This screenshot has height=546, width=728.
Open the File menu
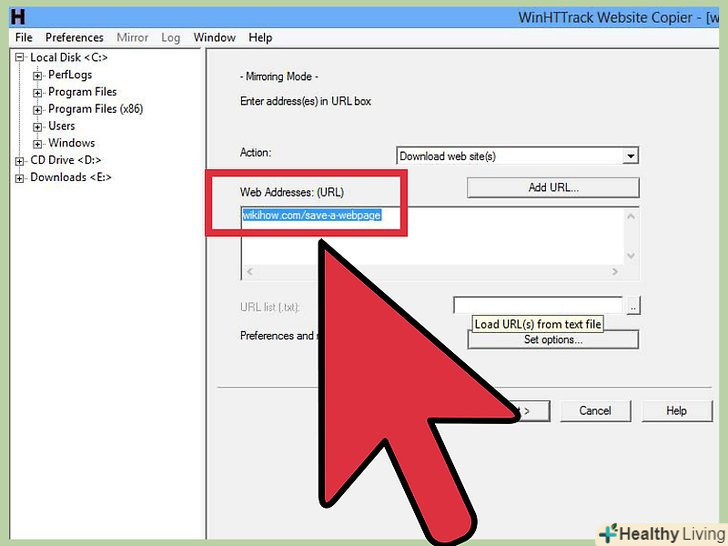[x=24, y=38]
